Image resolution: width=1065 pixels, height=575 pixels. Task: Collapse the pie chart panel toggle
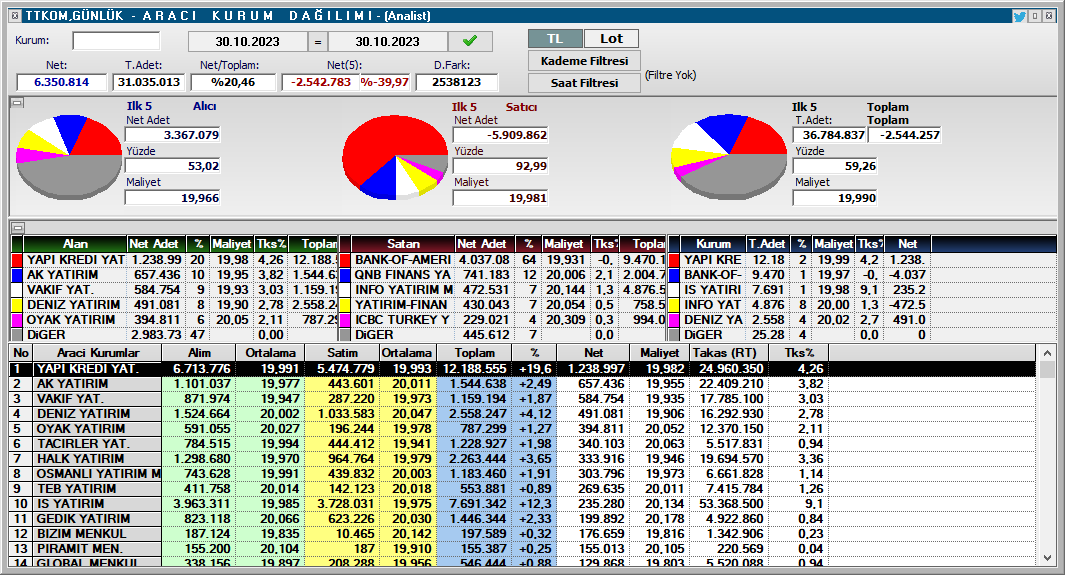coord(18,103)
